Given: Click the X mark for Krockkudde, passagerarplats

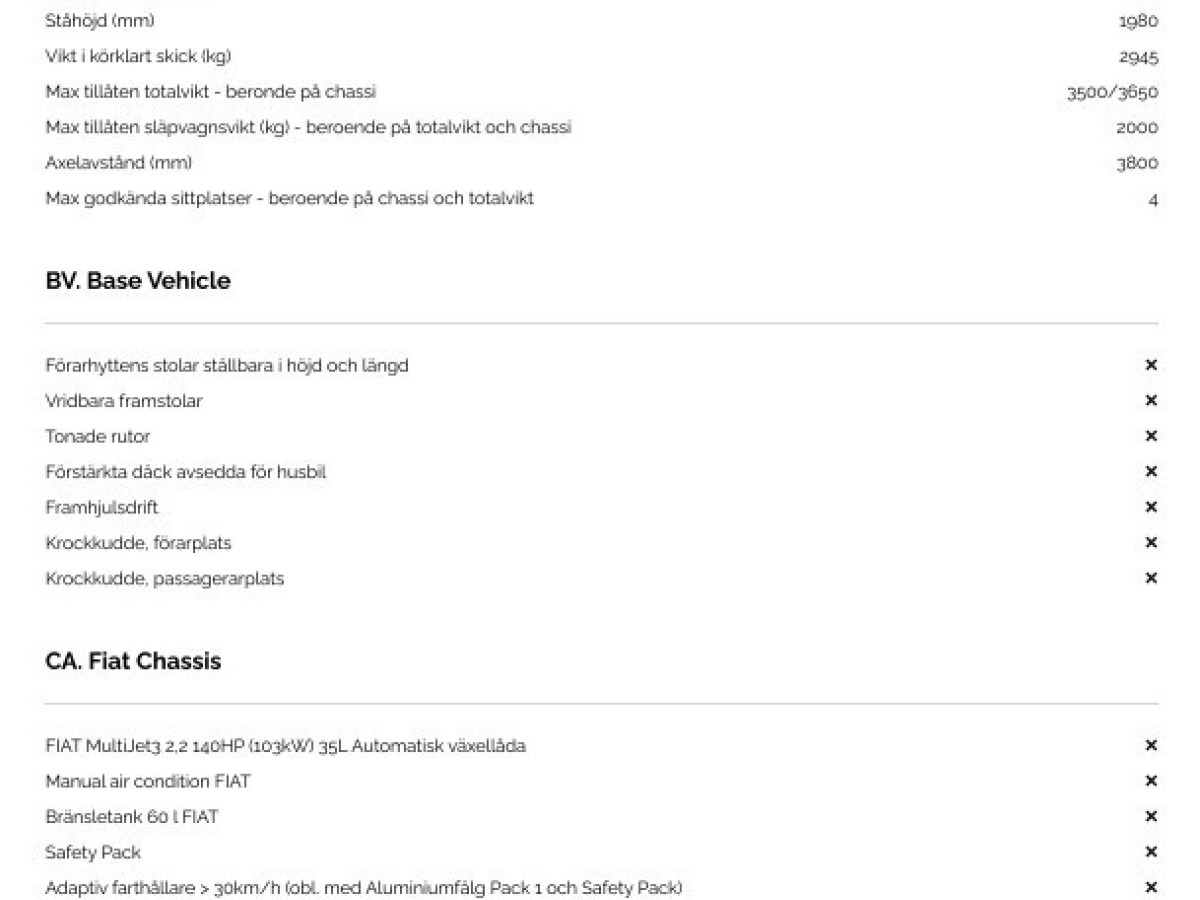Looking at the screenshot, I should tap(1151, 578).
